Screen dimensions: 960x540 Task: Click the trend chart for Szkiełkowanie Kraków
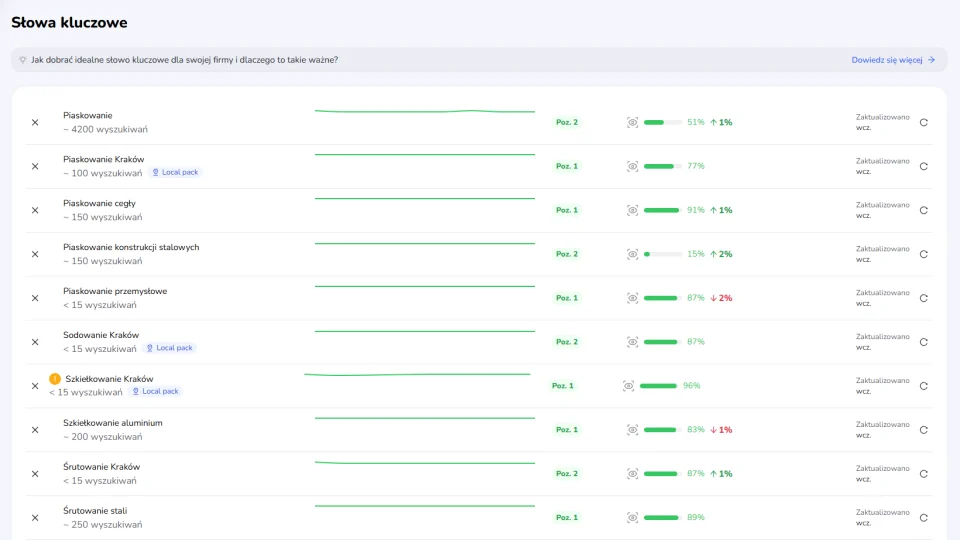pyautogui.click(x=417, y=374)
